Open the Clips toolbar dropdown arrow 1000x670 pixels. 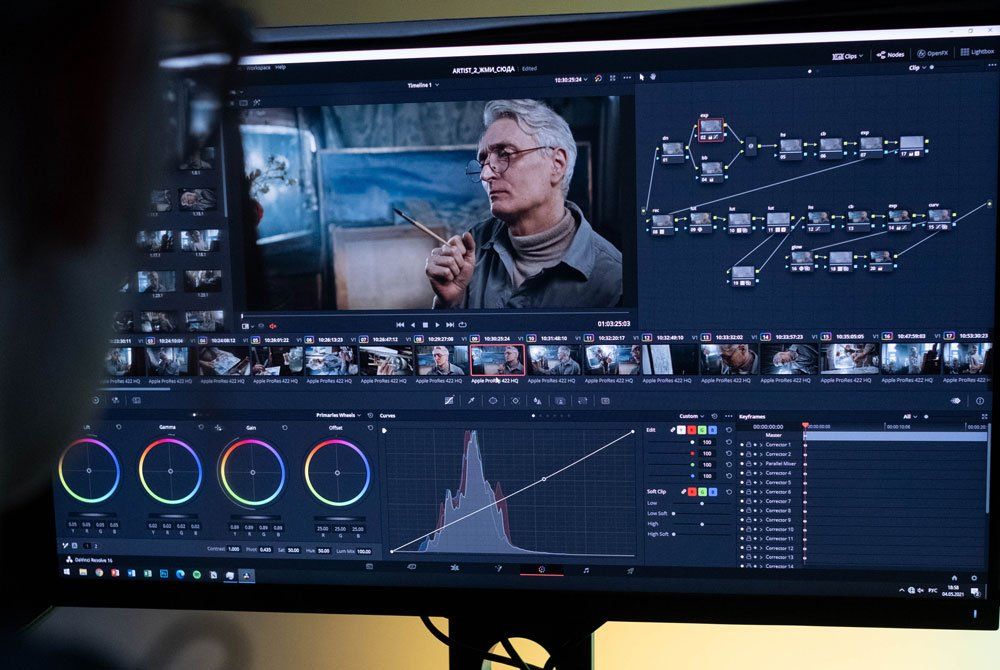point(861,56)
